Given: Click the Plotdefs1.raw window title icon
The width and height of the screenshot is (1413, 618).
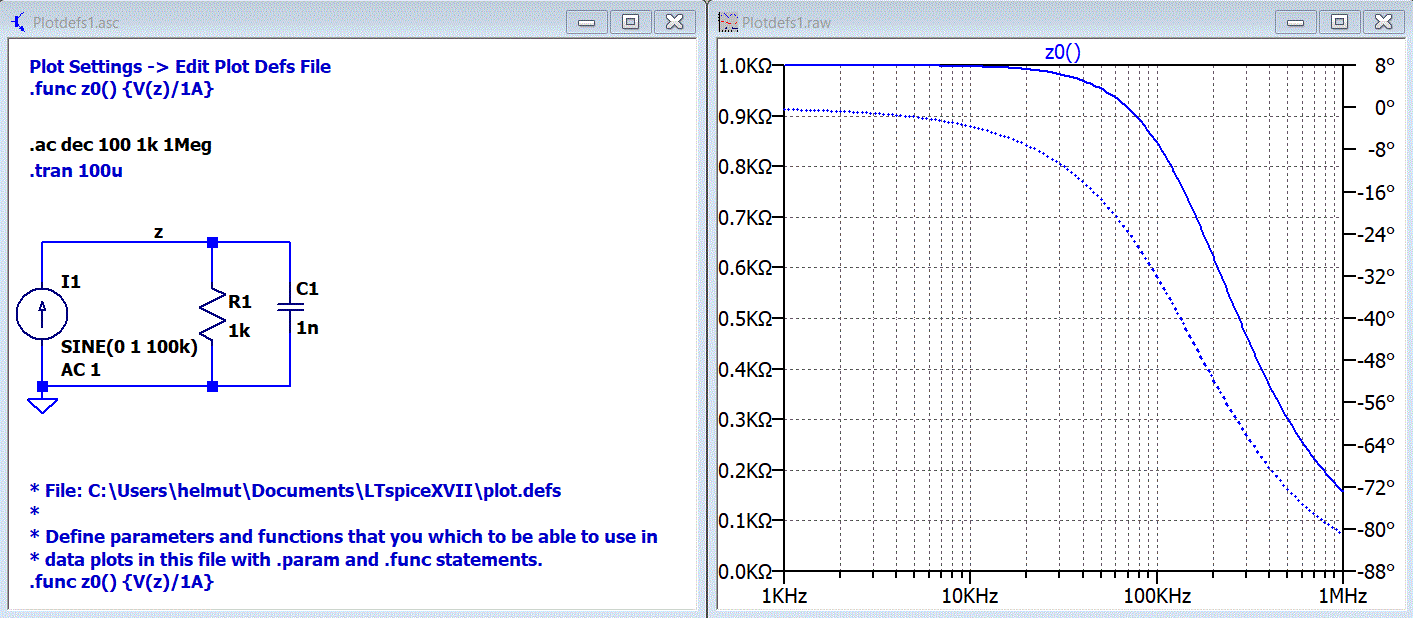Looking at the screenshot, I should (728, 21).
